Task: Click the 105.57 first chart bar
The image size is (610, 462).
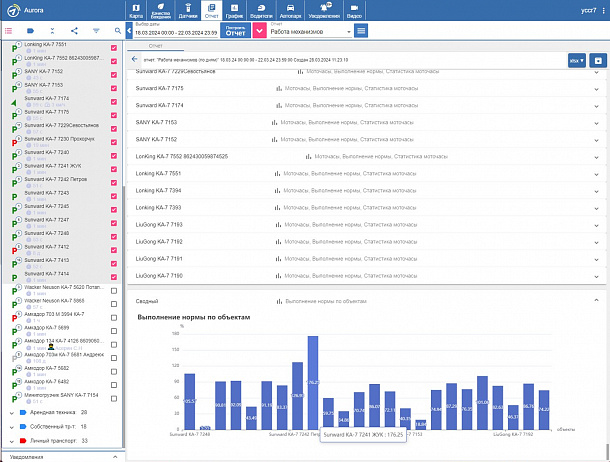Action: coord(189,402)
